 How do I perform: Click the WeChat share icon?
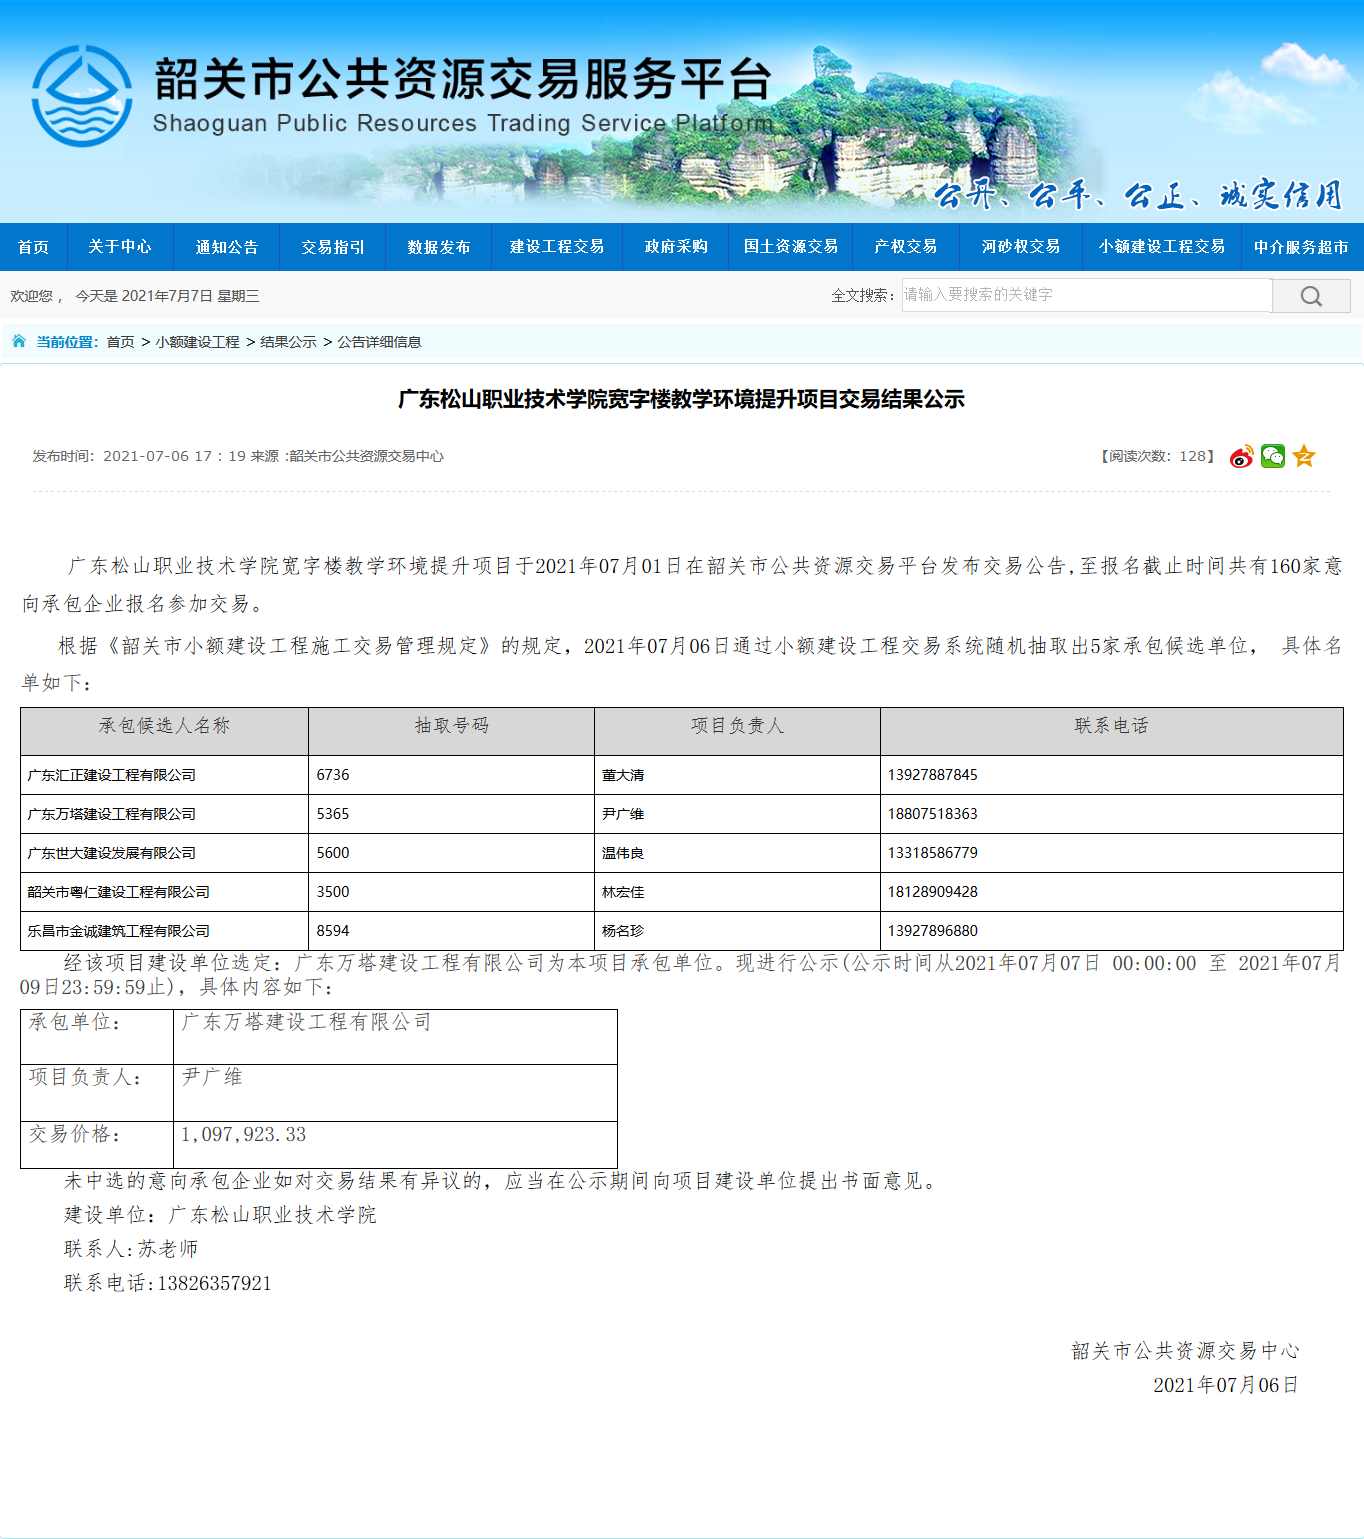[x=1272, y=456]
